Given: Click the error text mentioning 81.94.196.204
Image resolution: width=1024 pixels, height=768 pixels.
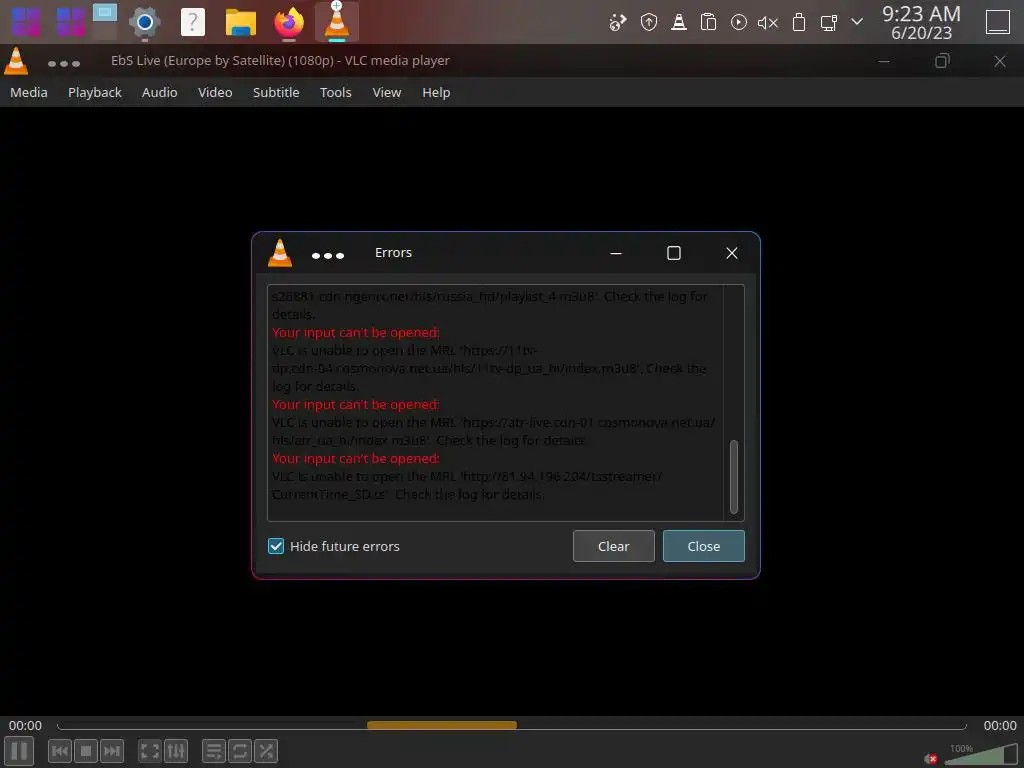Looking at the screenshot, I should (467, 485).
